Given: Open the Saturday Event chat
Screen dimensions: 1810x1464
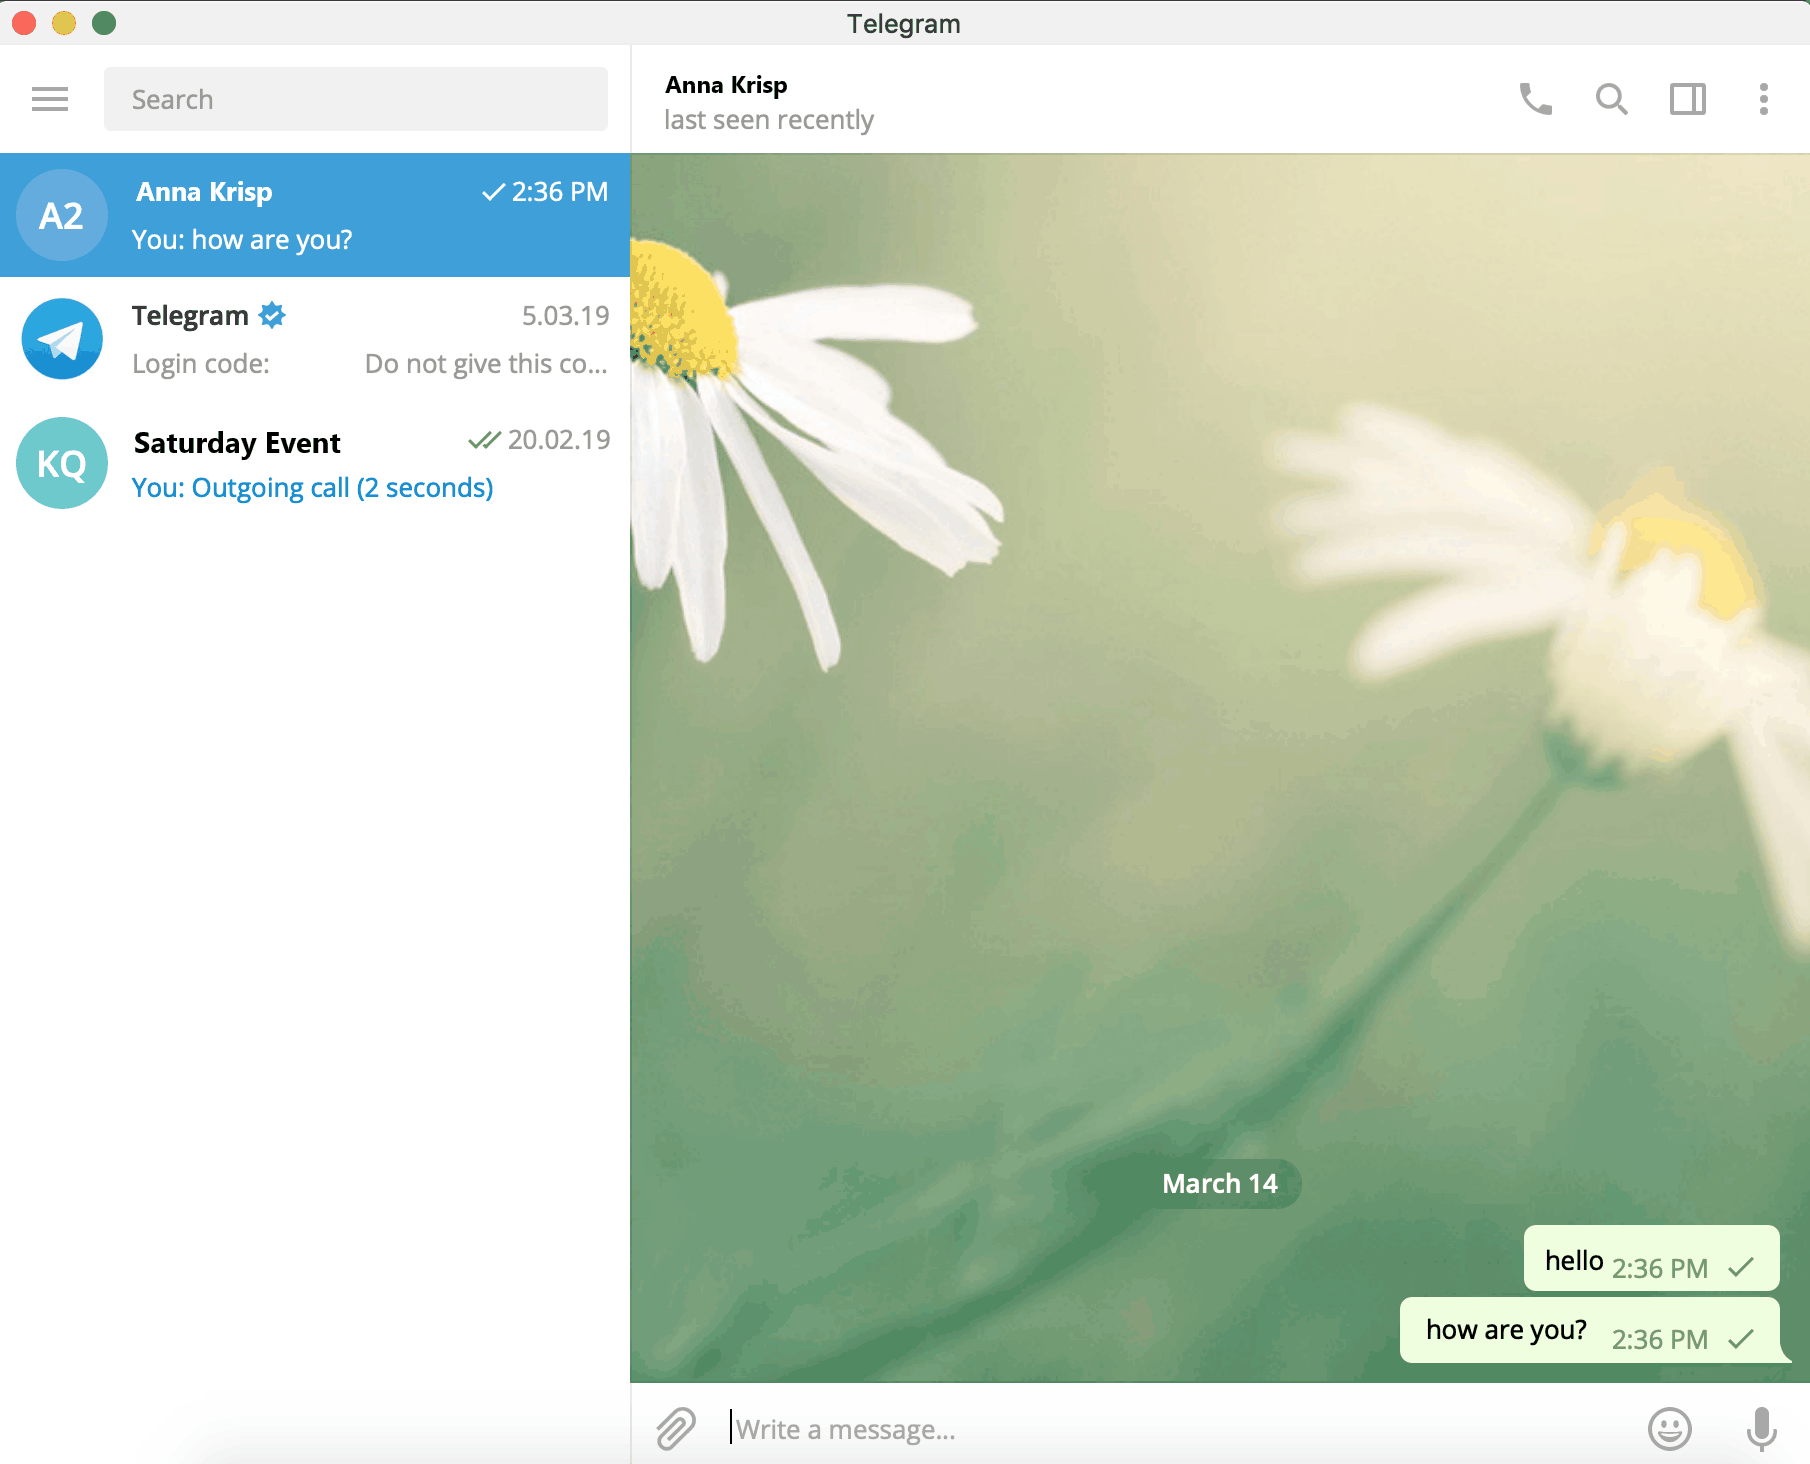Looking at the screenshot, I should (315, 463).
